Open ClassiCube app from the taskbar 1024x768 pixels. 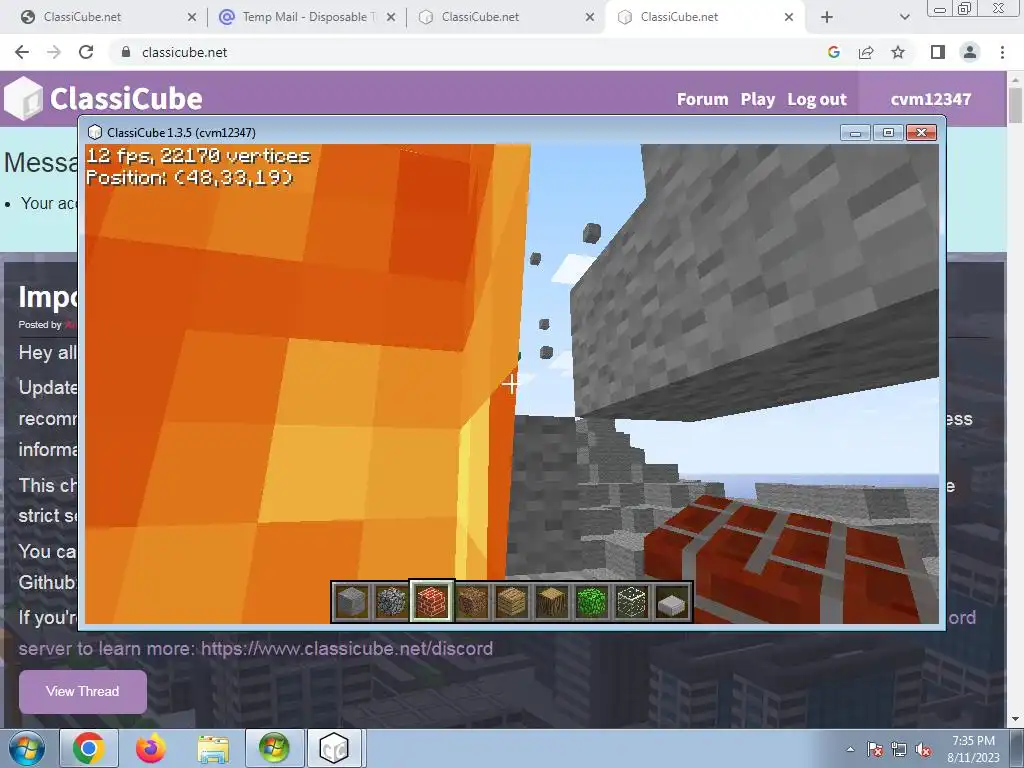point(334,748)
